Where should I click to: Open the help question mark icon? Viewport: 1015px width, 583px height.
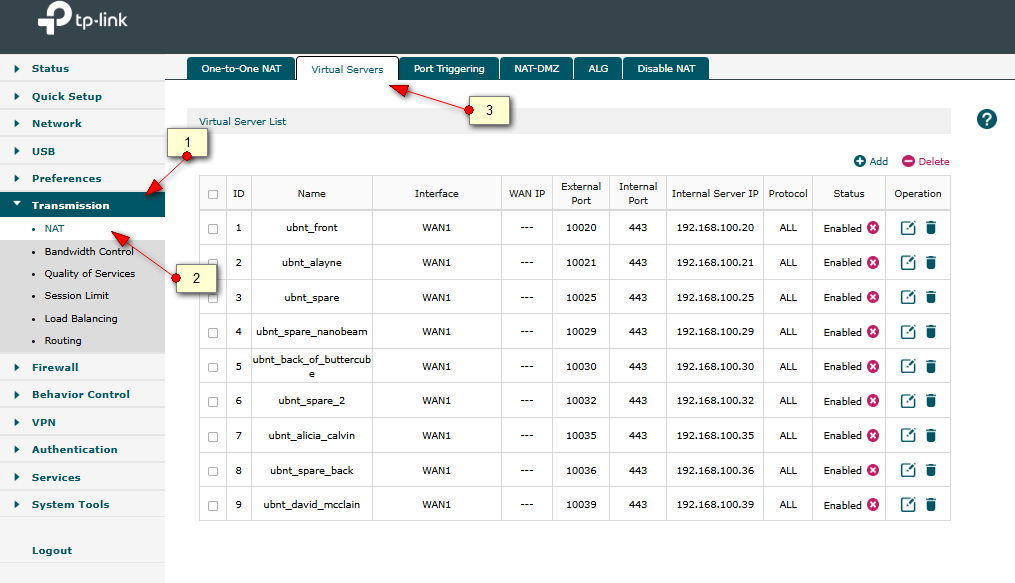click(x=987, y=120)
